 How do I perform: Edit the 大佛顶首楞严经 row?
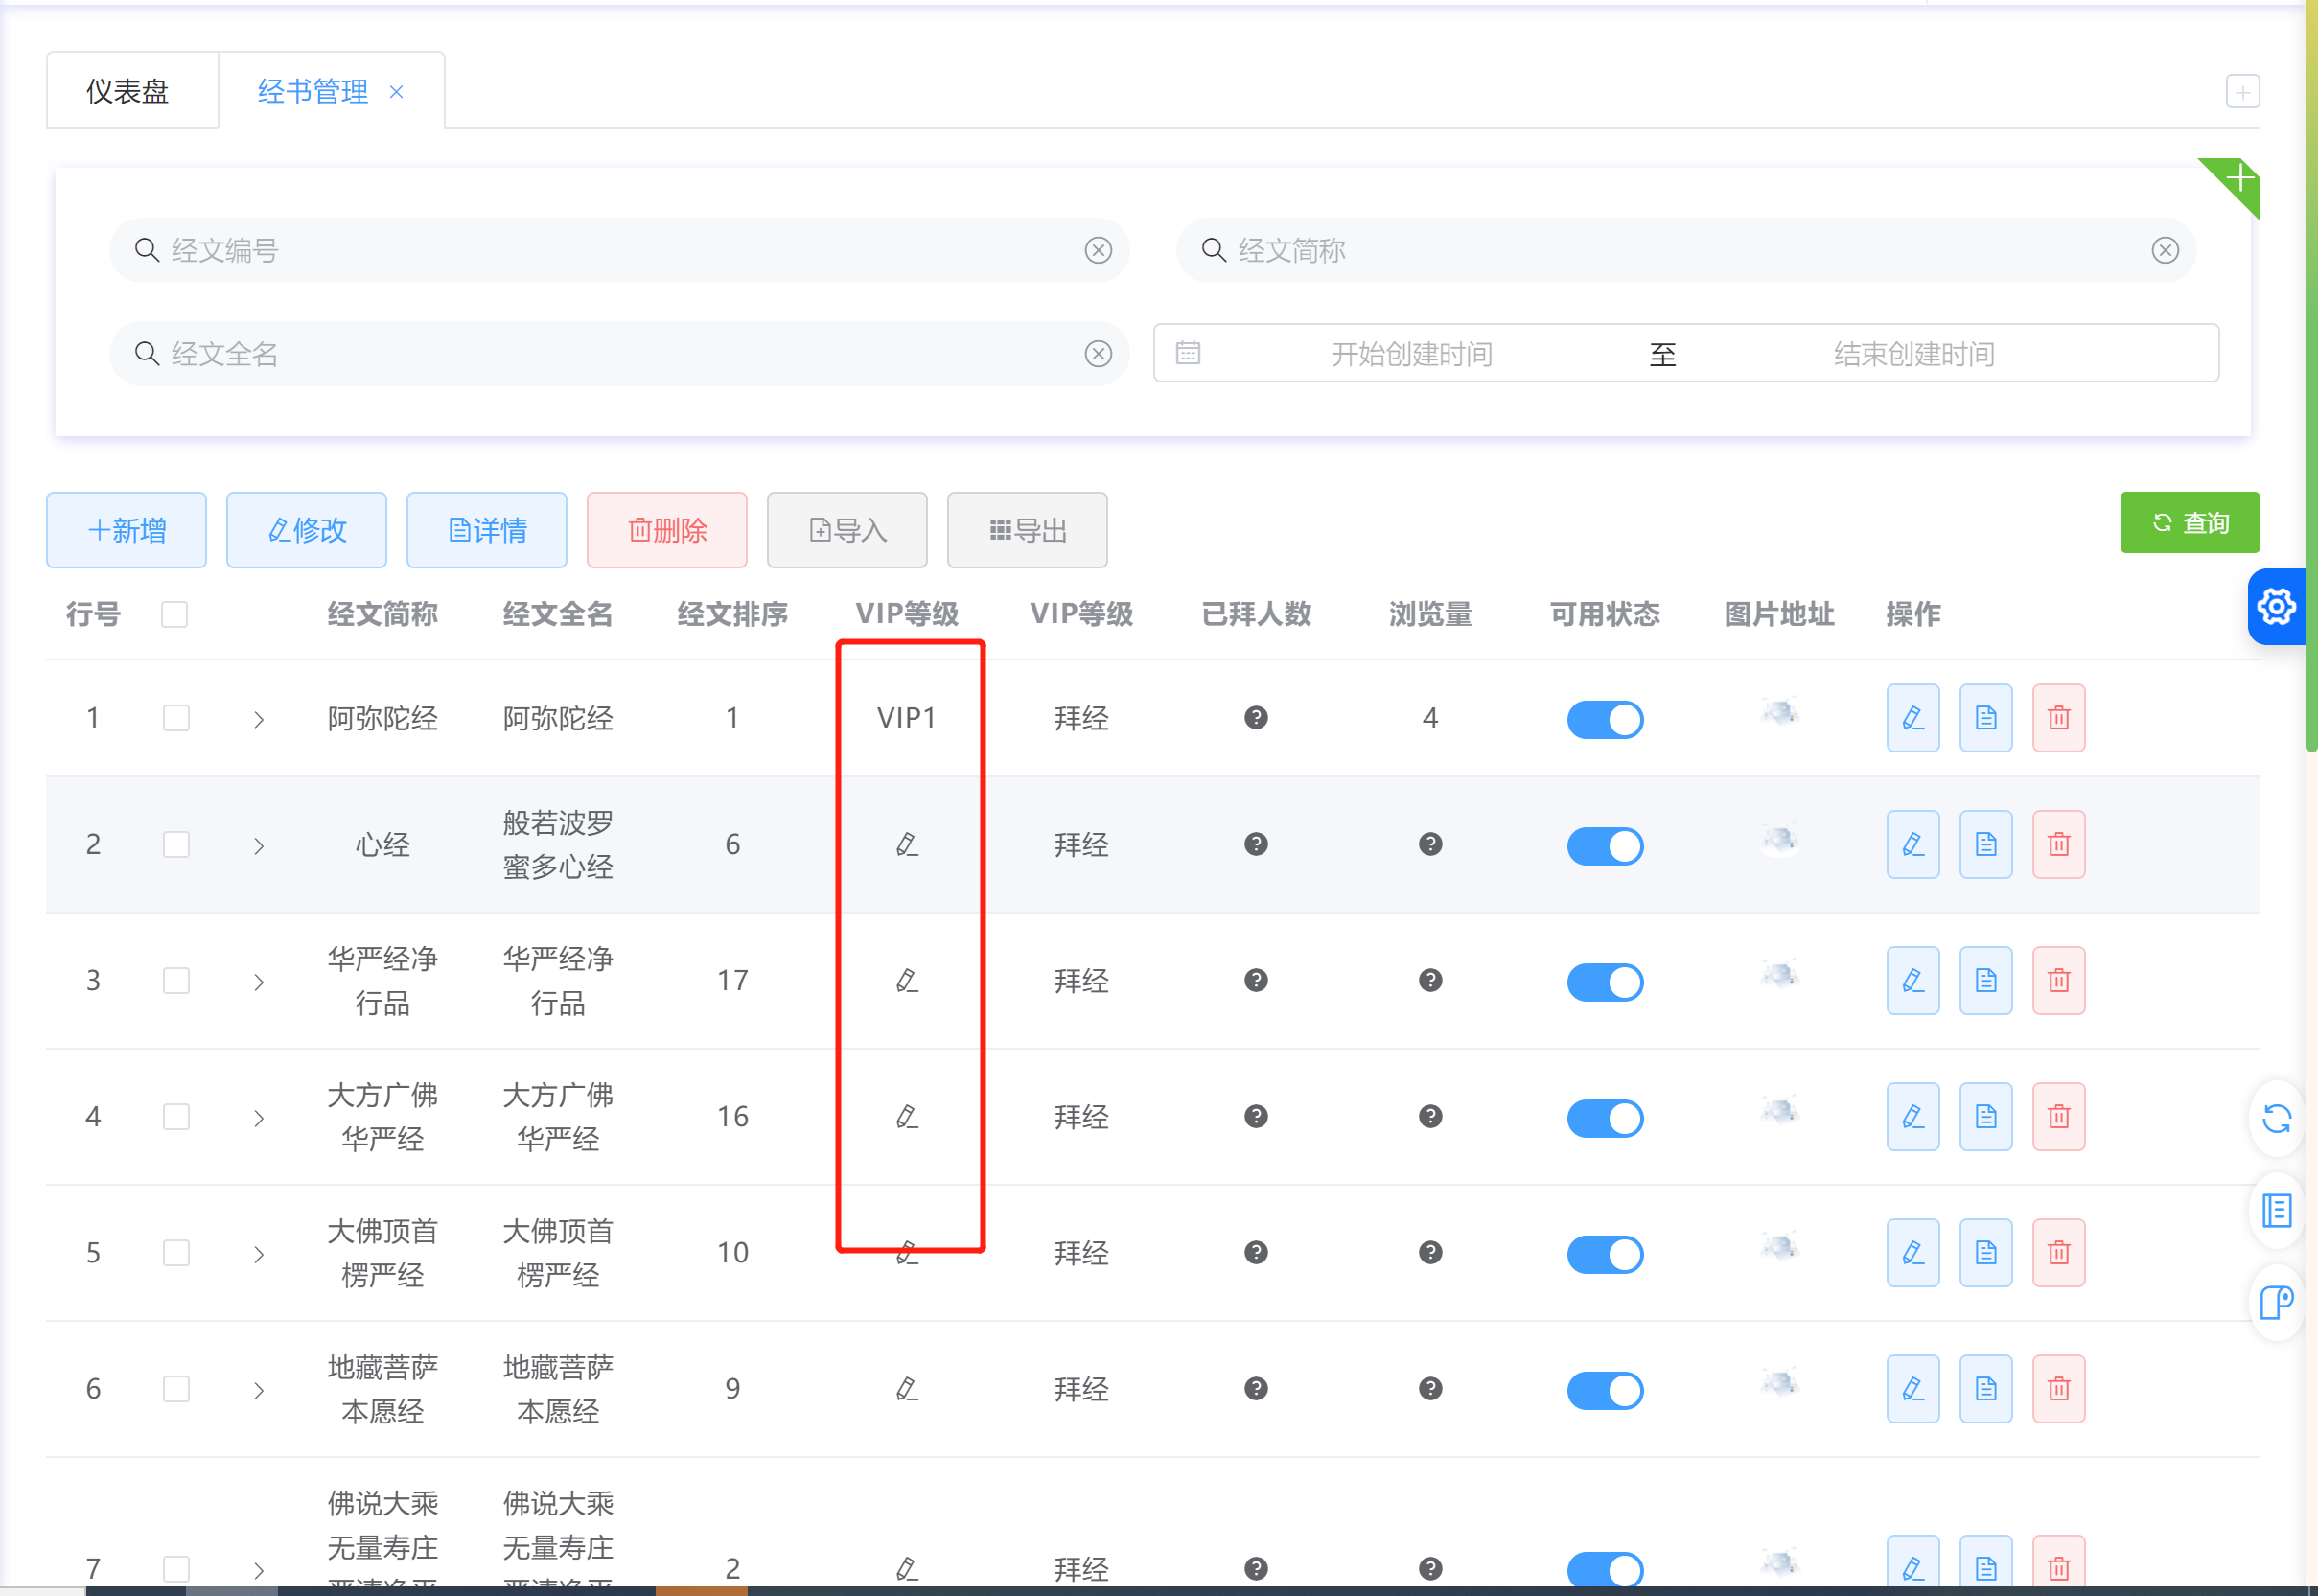coord(1912,1253)
